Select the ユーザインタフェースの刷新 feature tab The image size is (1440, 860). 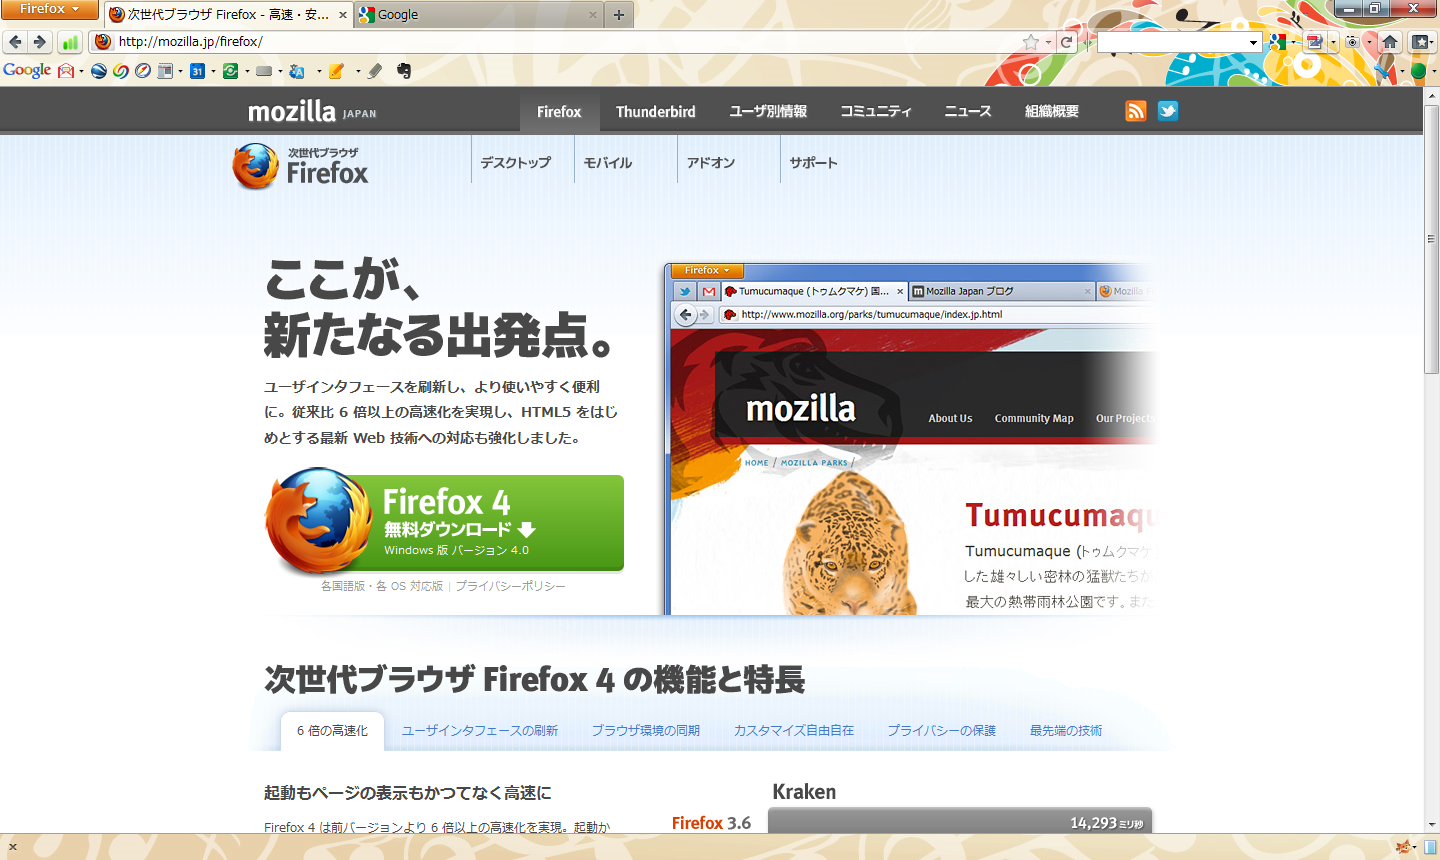point(479,731)
